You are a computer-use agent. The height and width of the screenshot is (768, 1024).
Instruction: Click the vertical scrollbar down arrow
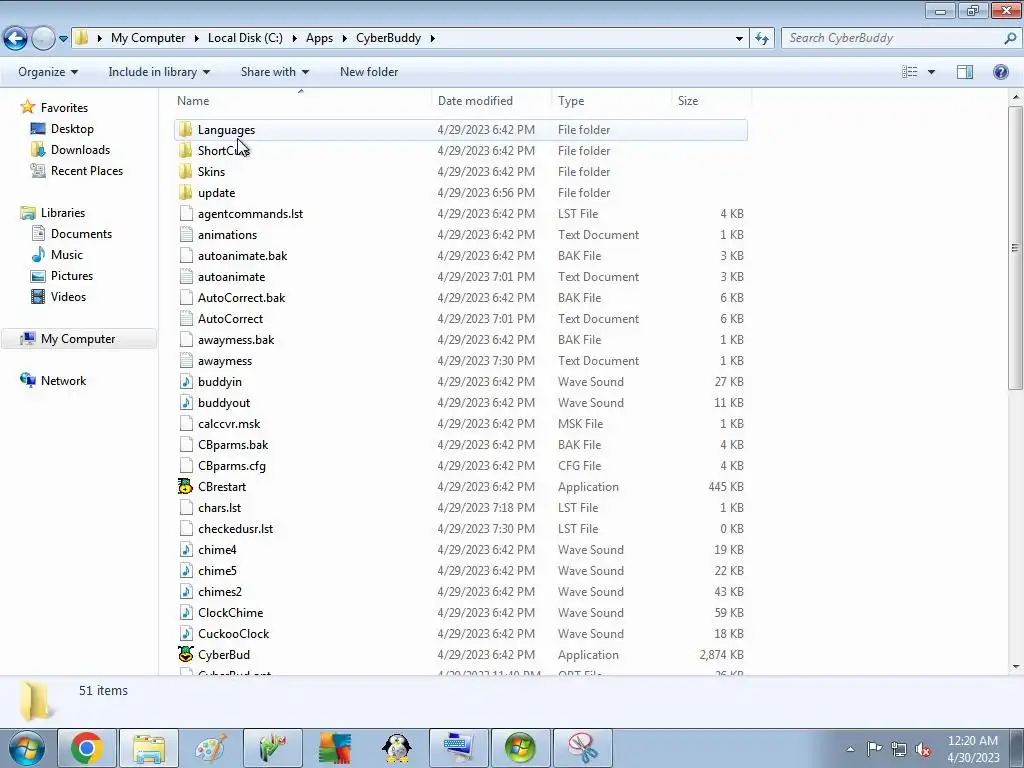(x=1016, y=667)
